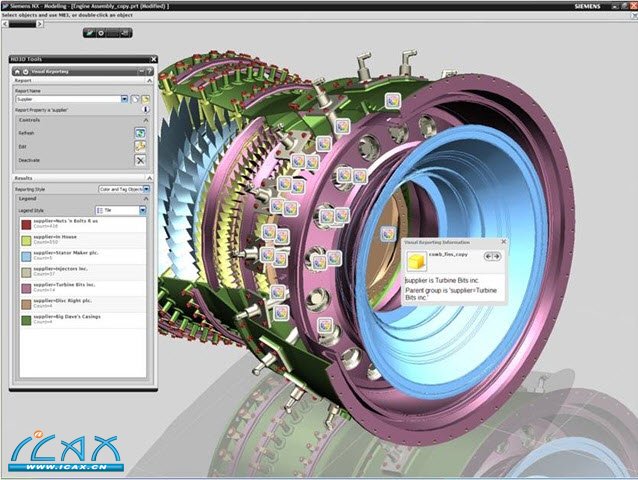This screenshot has width=638, height=480.
Task: Go to next item in Visual Reporting Information
Action: (x=496, y=256)
